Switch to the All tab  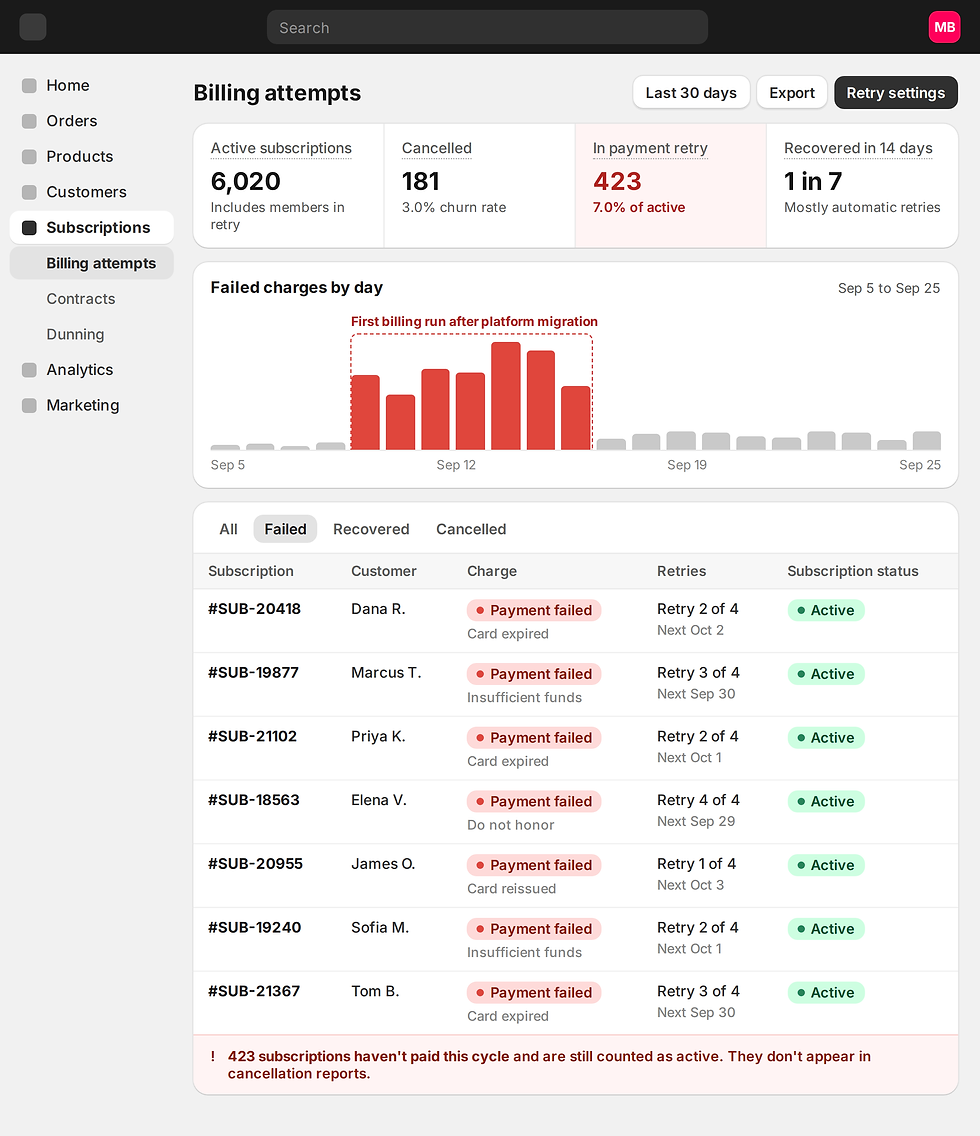click(x=228, y=529)
